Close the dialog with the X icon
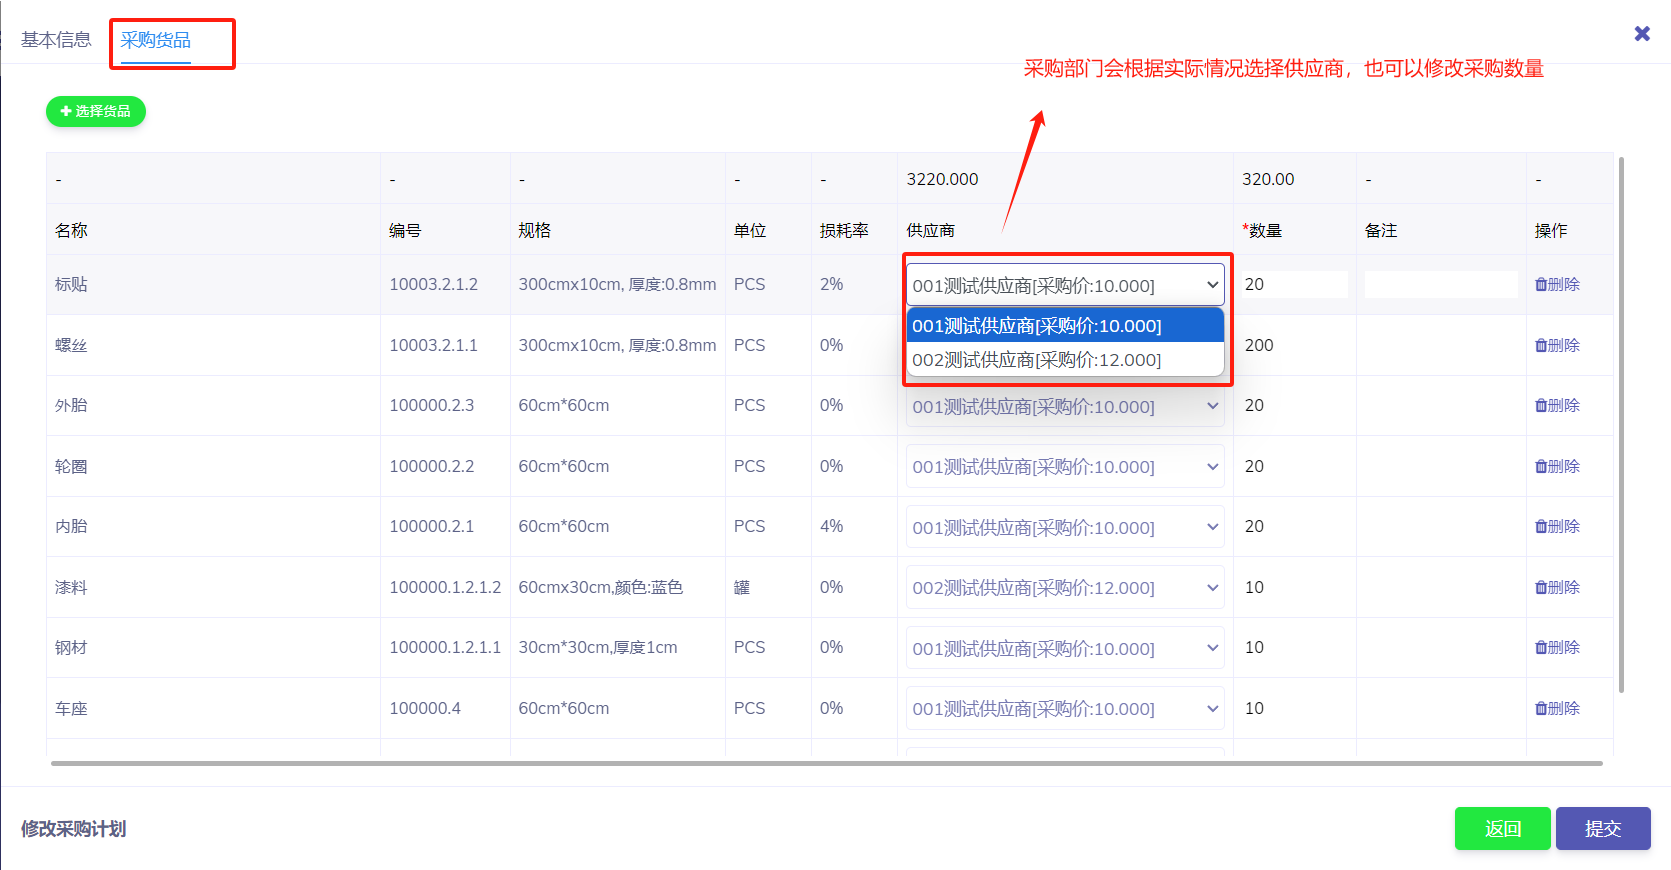The width and height of the screenshot is (1671, 870). [1641, 34]
